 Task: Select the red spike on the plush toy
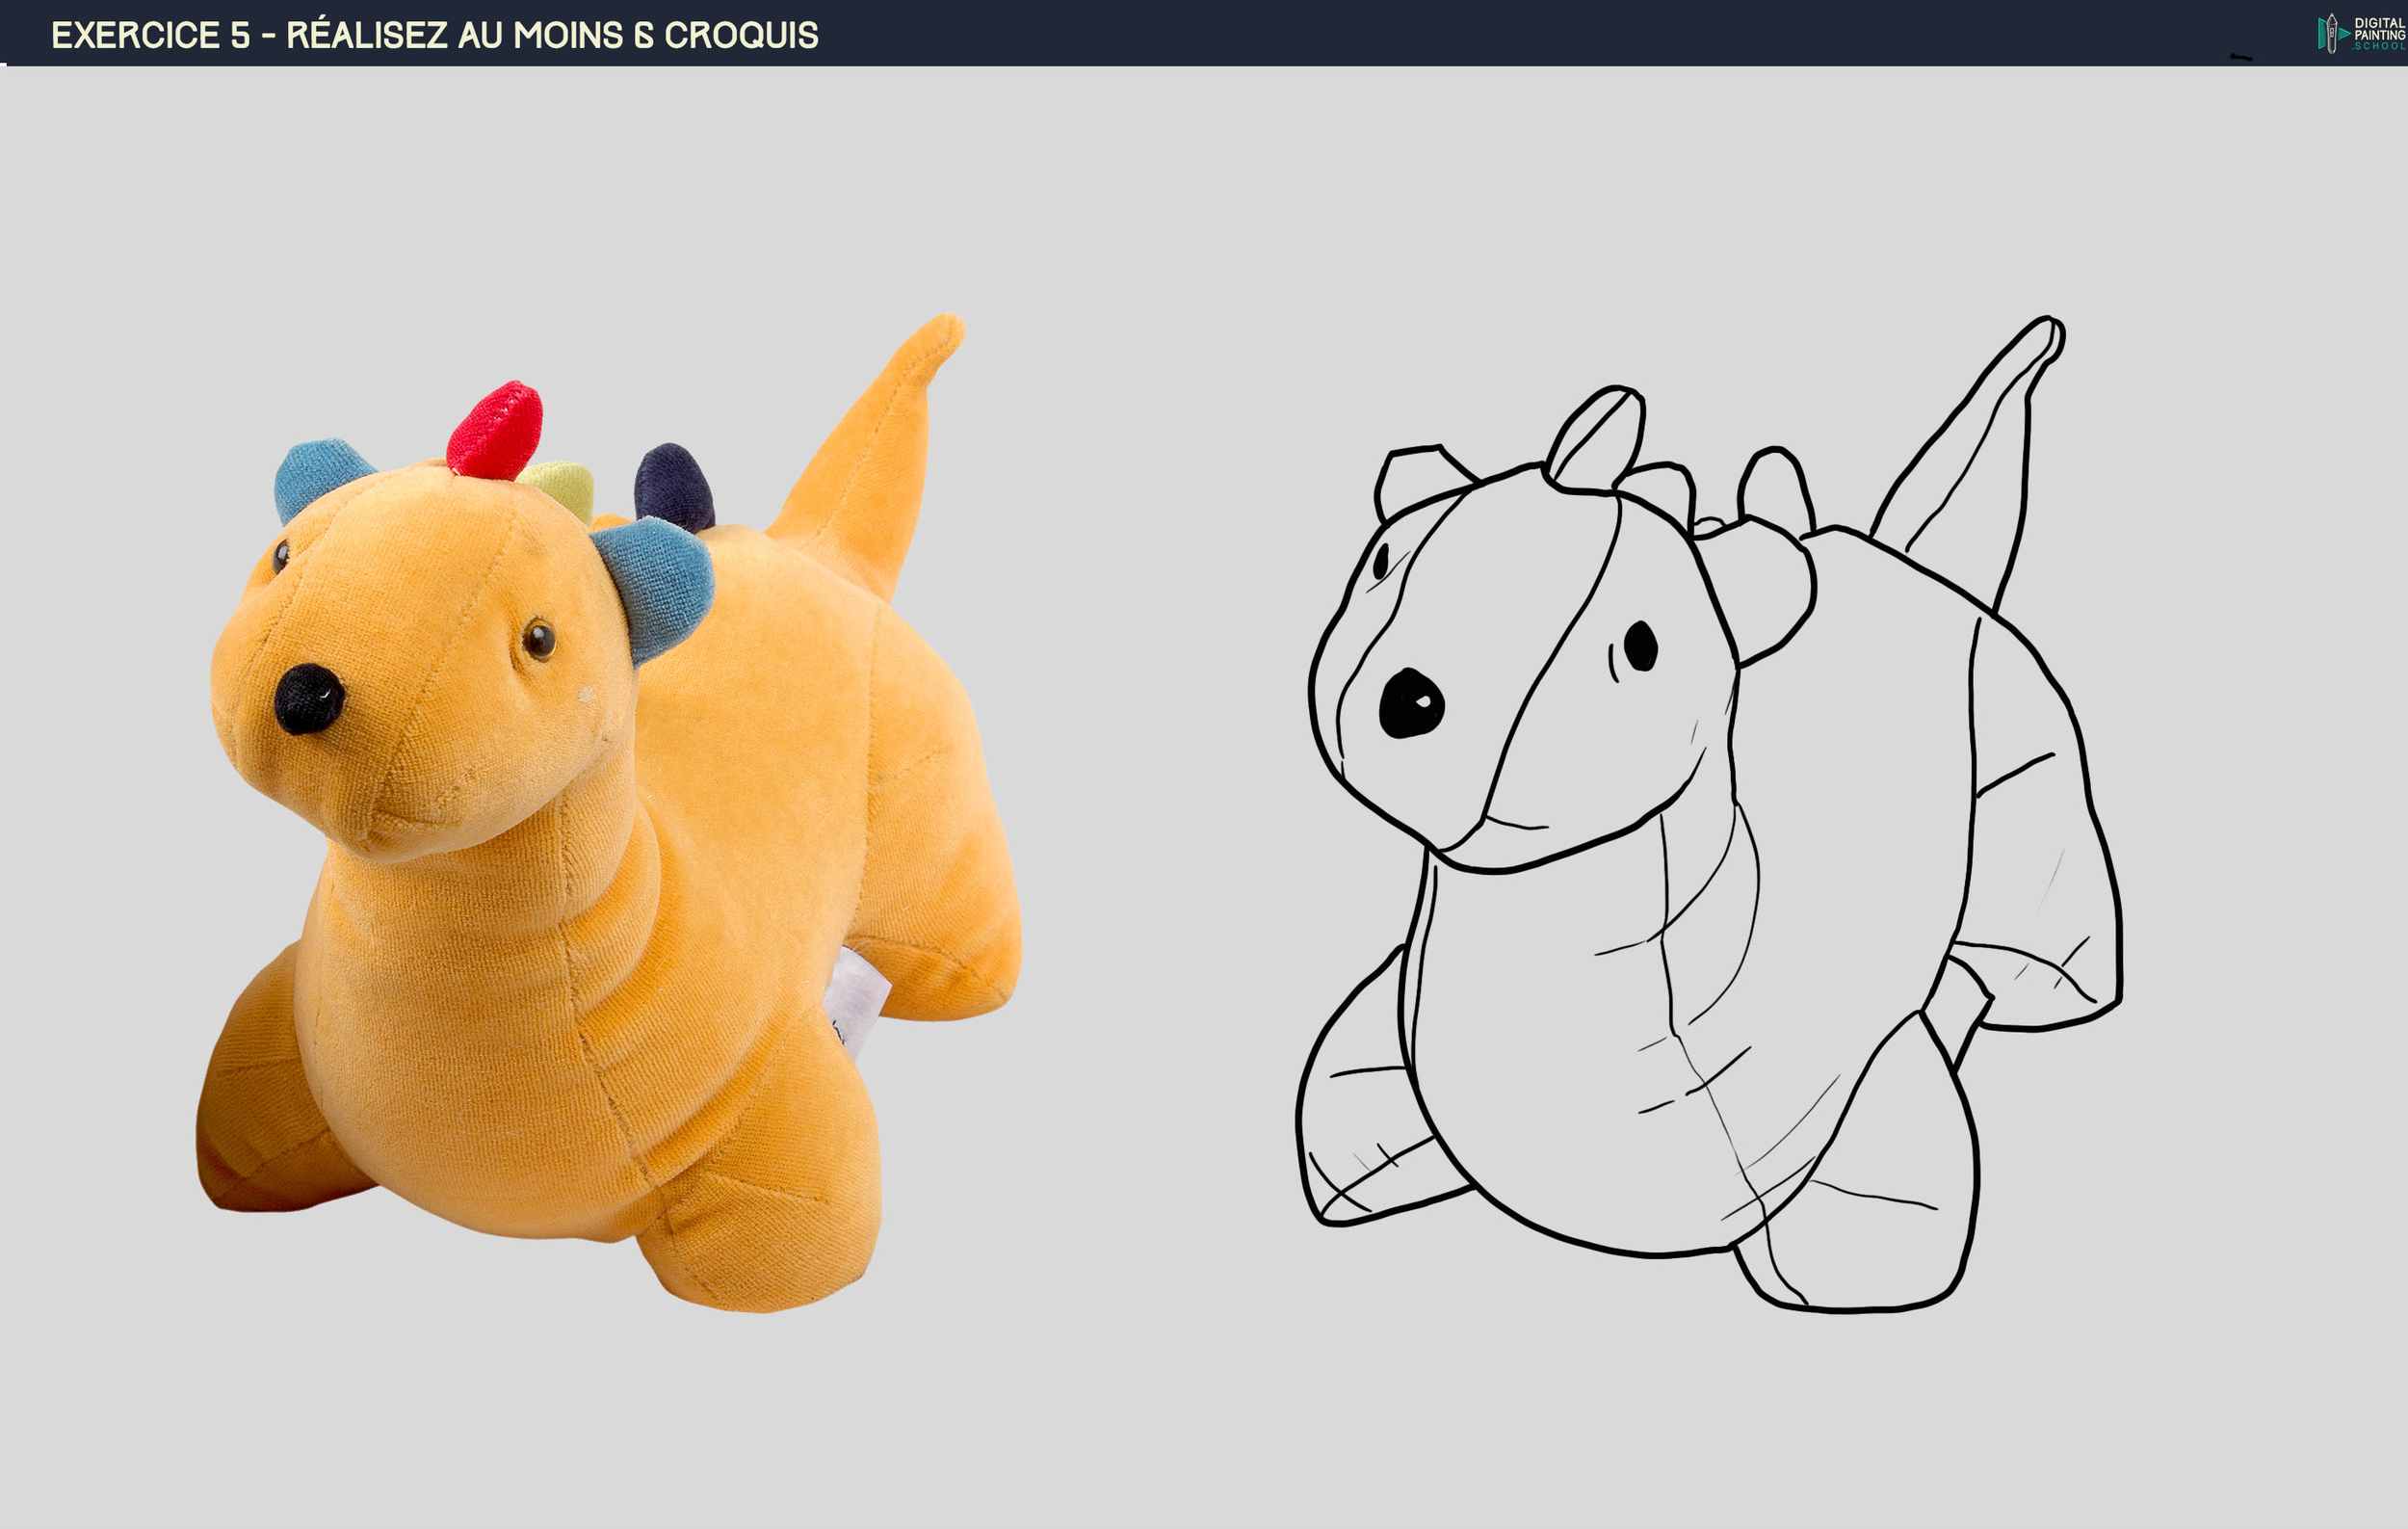(x=497, y=430)
